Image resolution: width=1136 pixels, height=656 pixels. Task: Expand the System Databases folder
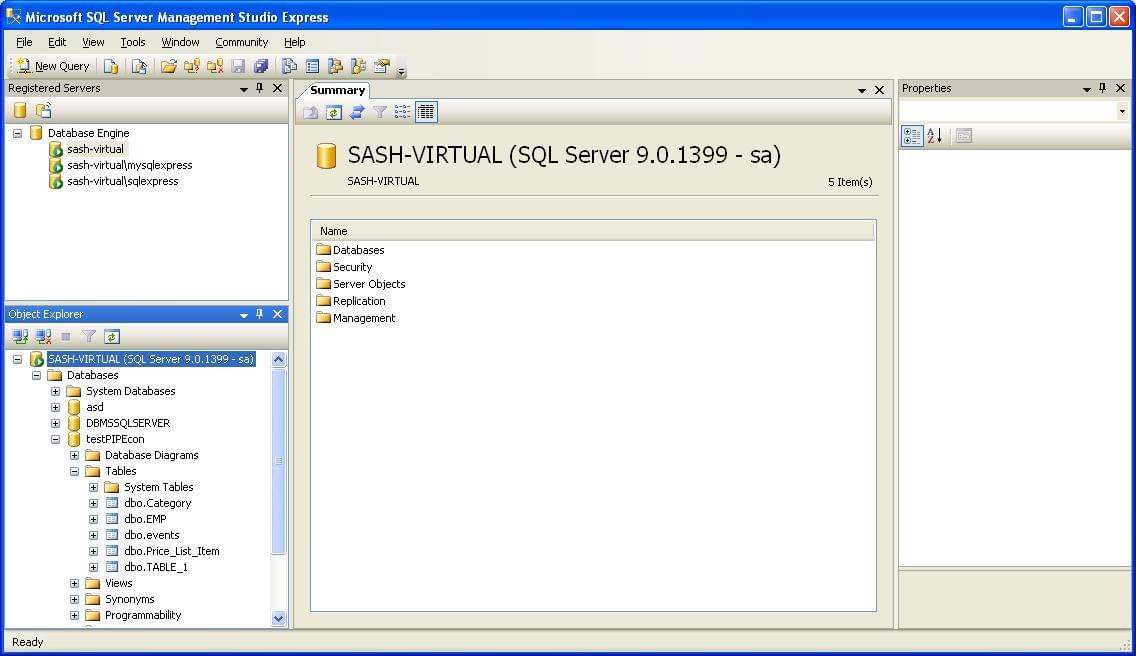(x=55, y=391)
